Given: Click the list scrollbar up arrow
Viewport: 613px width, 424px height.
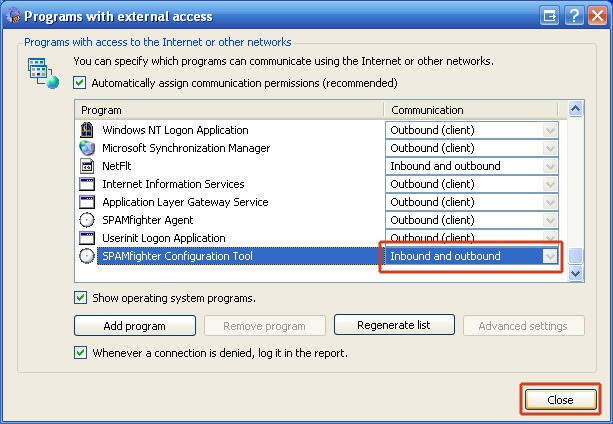Looking at the screenshot, I should coord(575,109).
